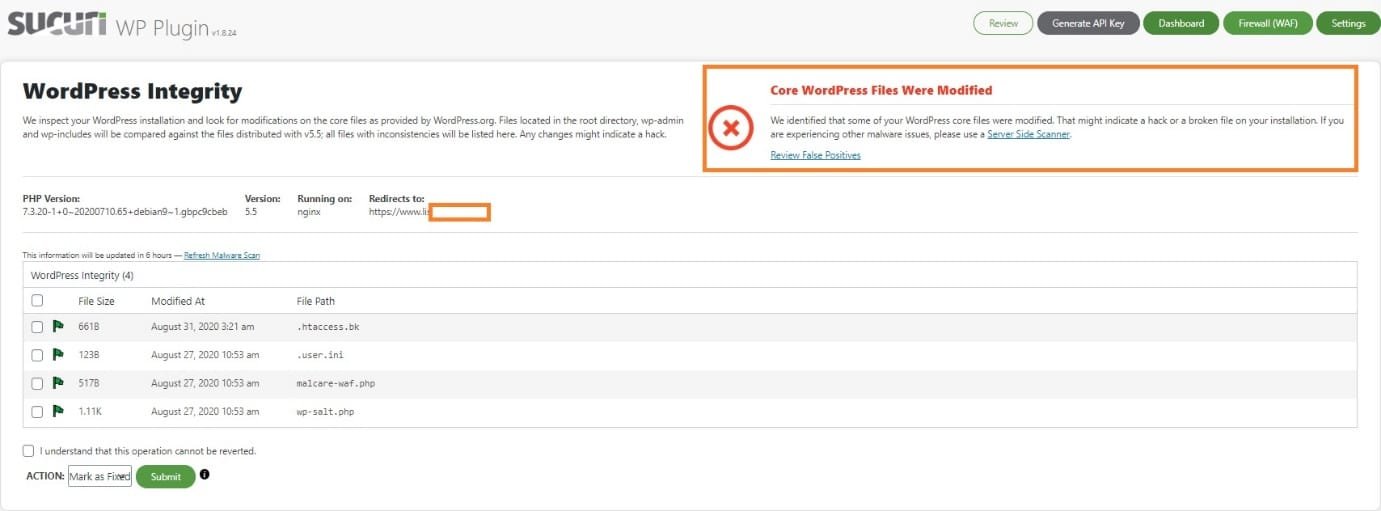Screen dimensions: 1381x511
Task: Click the 1.11K file size value
Action: [91, 411]
